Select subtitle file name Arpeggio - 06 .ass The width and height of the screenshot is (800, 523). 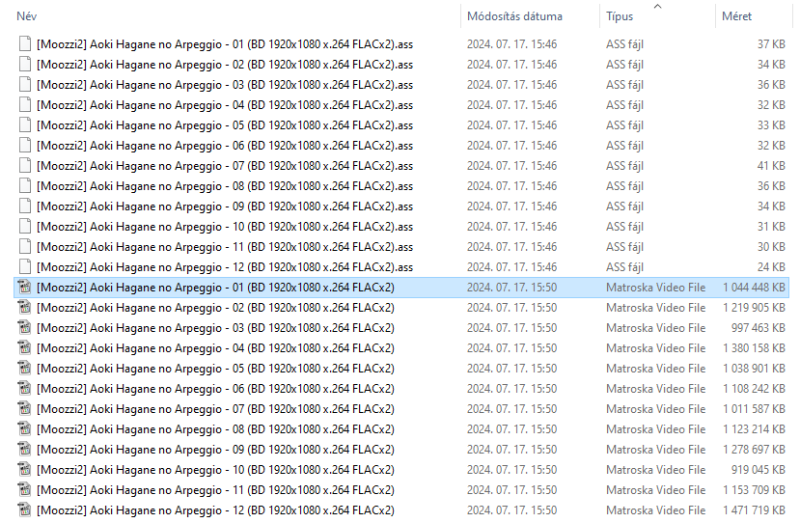(224, 146)
